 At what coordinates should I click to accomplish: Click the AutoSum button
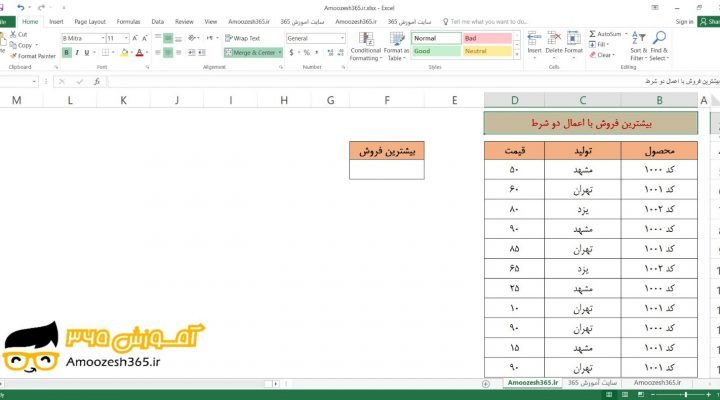(x=605, y=34)
